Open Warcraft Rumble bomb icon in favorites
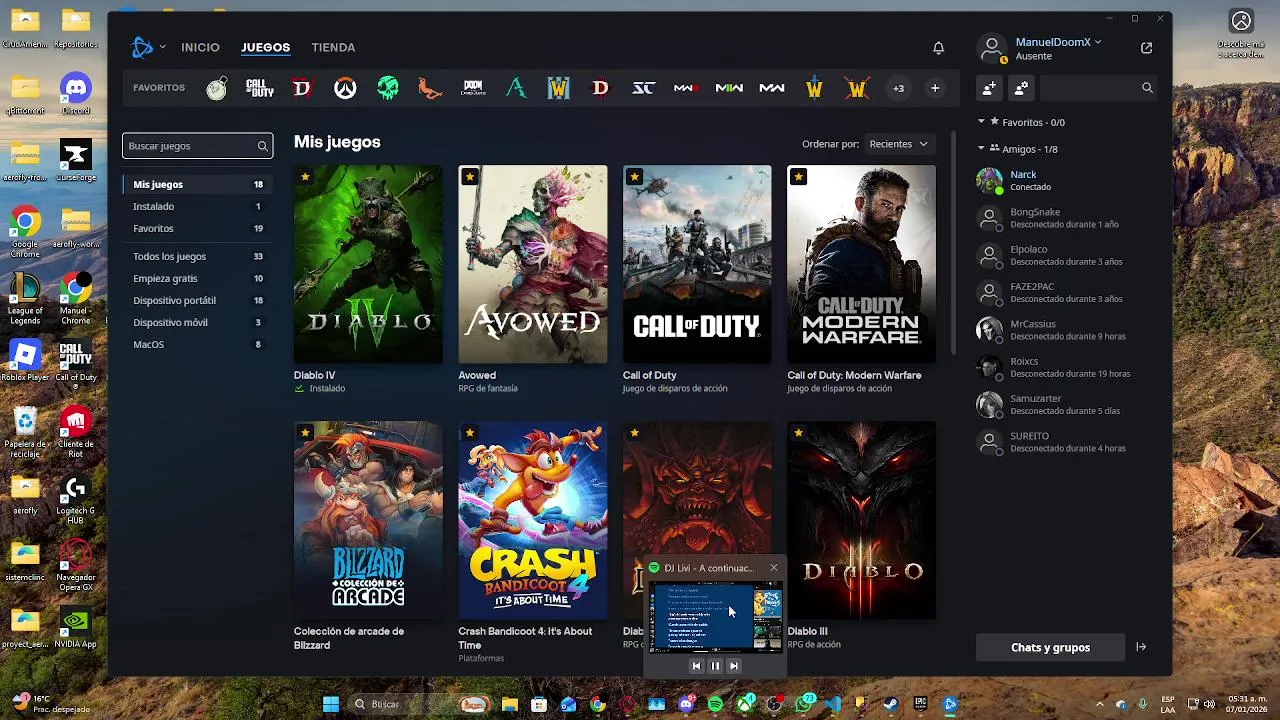1280x720 pixels. pyautogui.click(x=216, y=88)
